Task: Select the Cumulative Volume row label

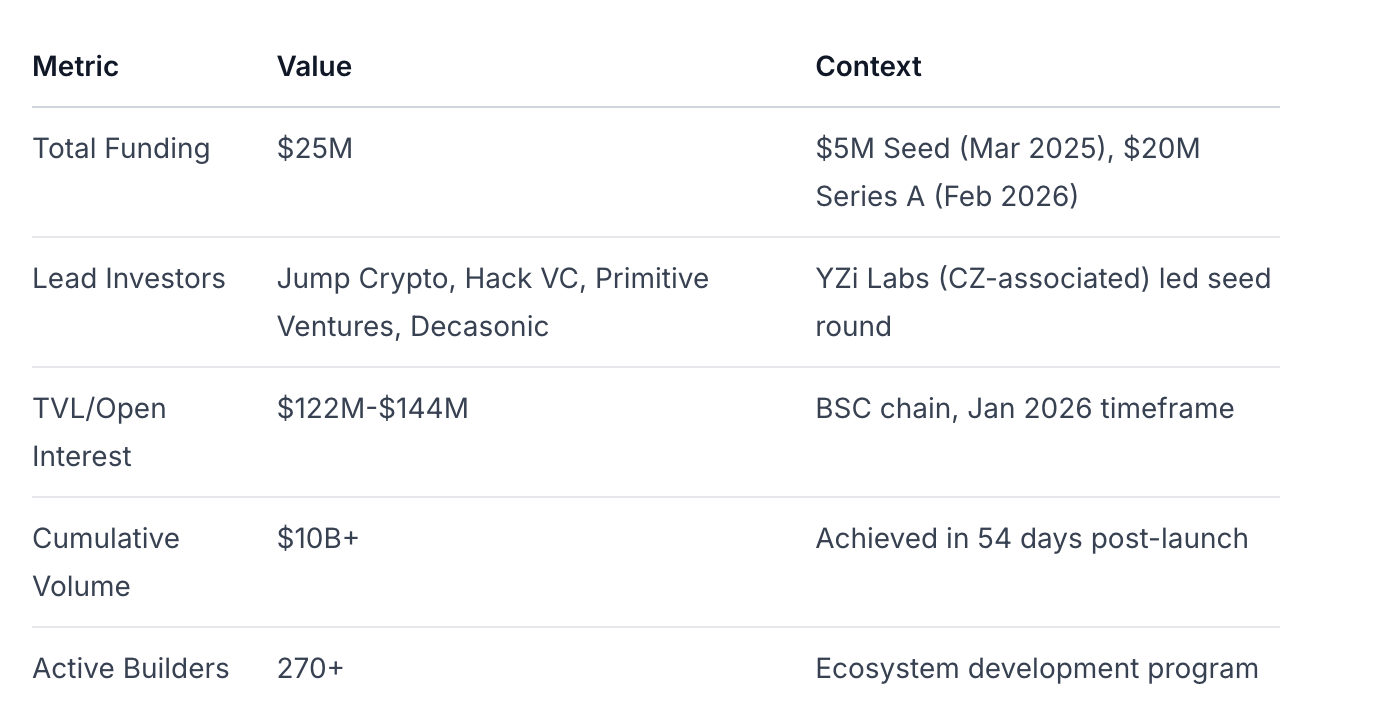Action: pyautogui.click(x=105, y=562)
